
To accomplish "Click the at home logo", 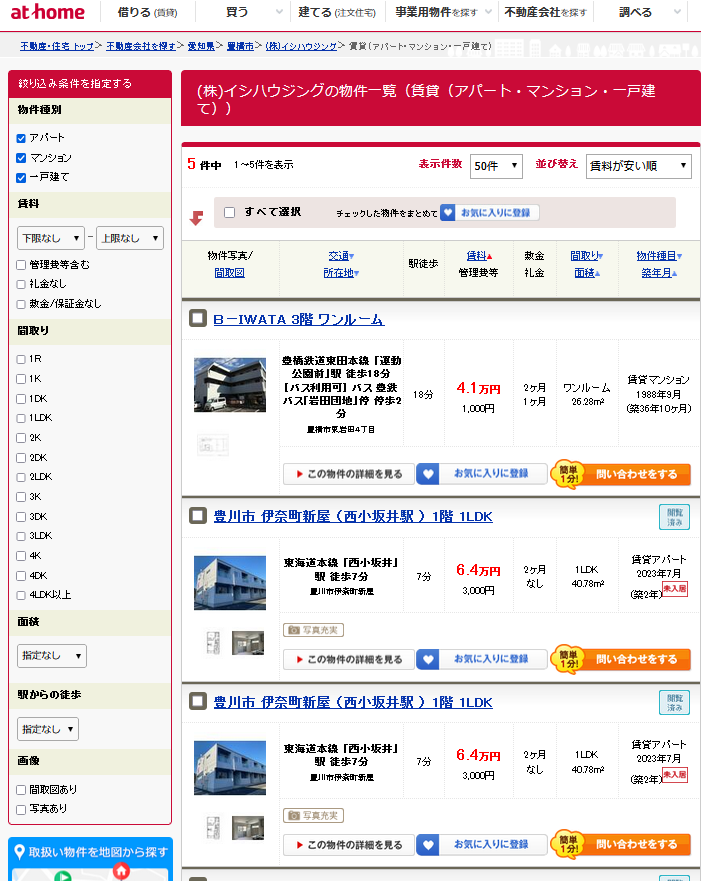I will point(48,12).
